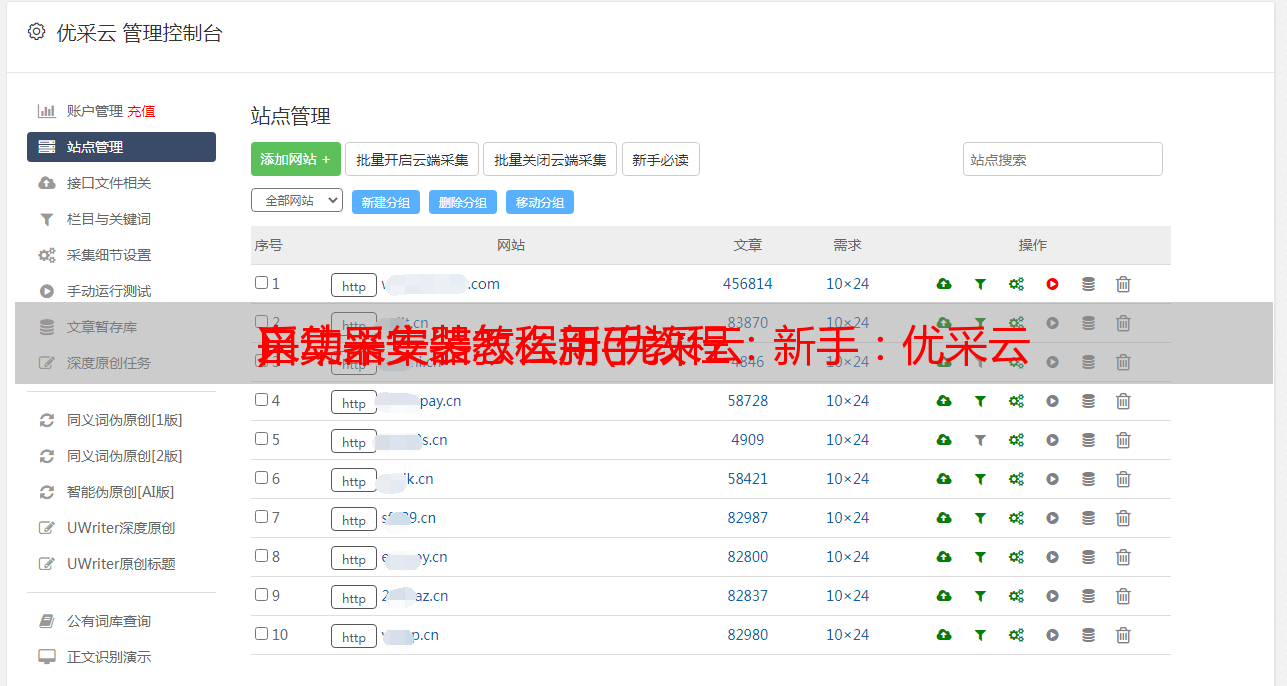Click the gear icon beside 优采云 管理控制台
The height and width of the screenshot is (686, 1287).
pos(36,32)
